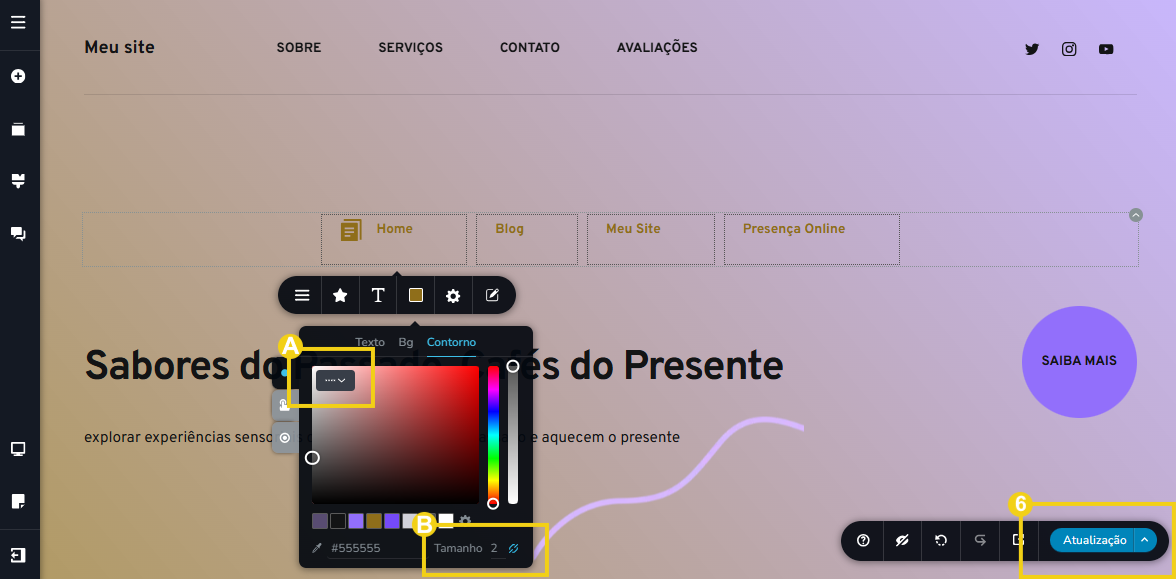This screenshot has height=579, width=1176.
Task: Select the text T tool in the floating toolbar
Action: 378,295
